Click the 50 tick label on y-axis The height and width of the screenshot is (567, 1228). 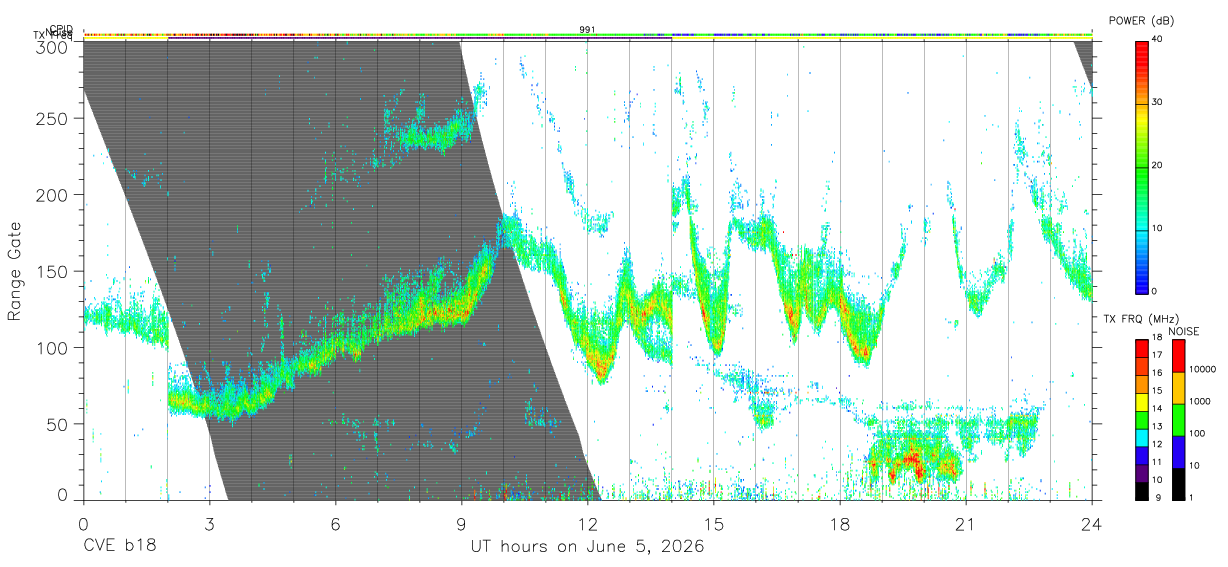pos(58,424)
